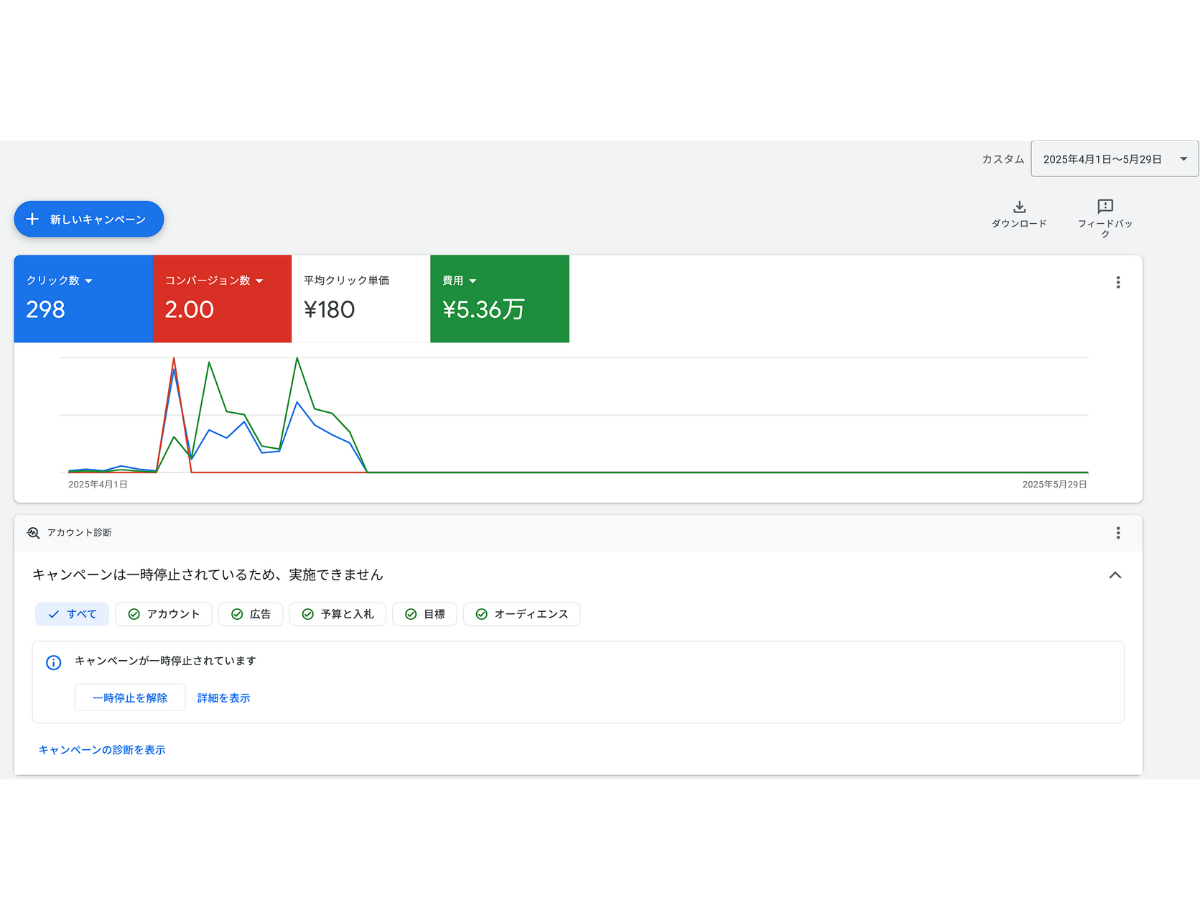
Task: Toggle the アカウント filter chip
Action: pyautogui.click(x=164, y=614)
